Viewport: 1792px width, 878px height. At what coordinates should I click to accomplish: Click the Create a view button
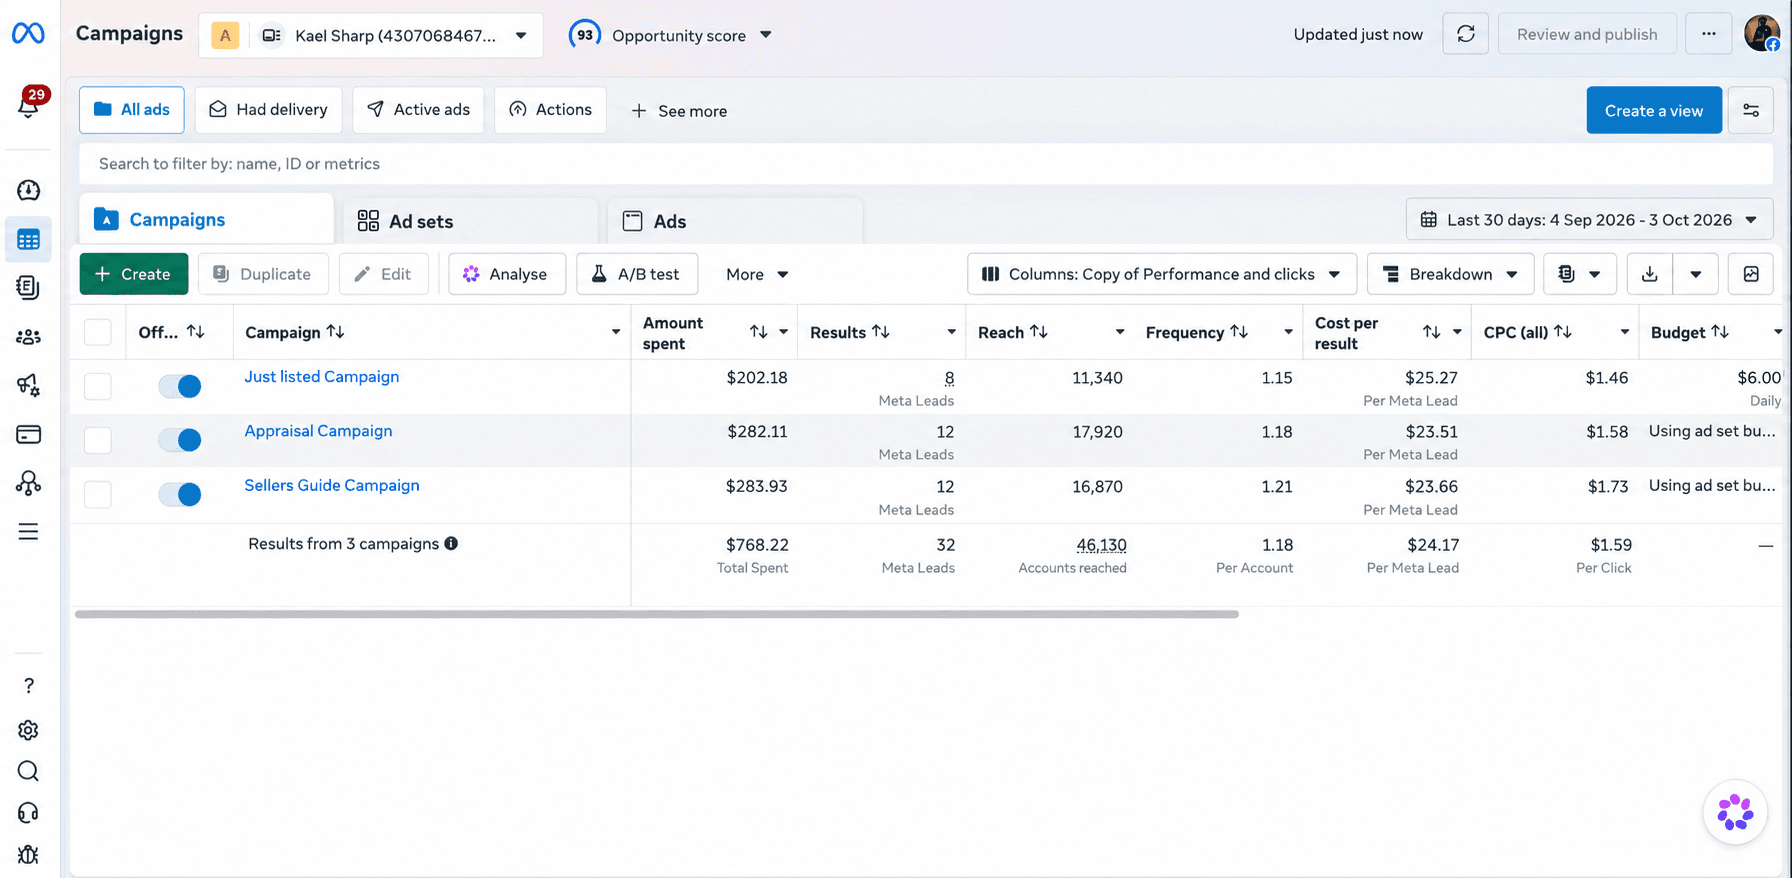[x=1654, y=110]
